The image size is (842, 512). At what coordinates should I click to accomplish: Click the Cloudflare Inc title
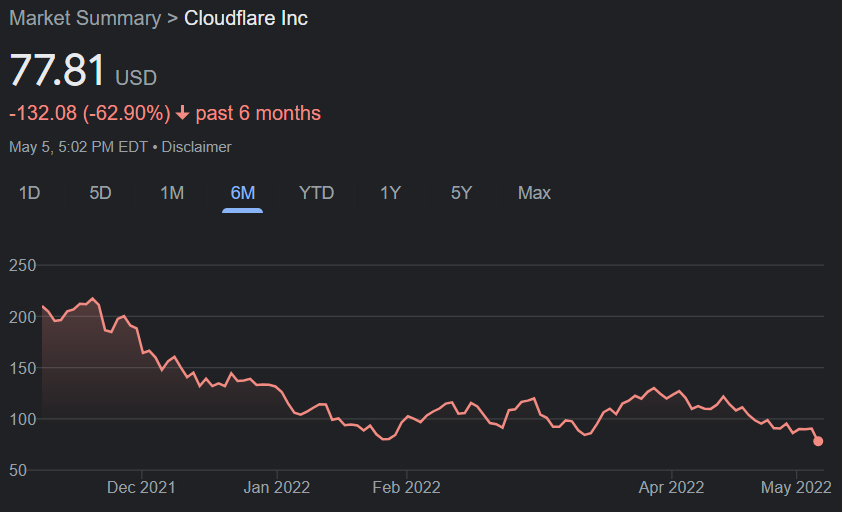pyautogui.click(x=246, y=18)
